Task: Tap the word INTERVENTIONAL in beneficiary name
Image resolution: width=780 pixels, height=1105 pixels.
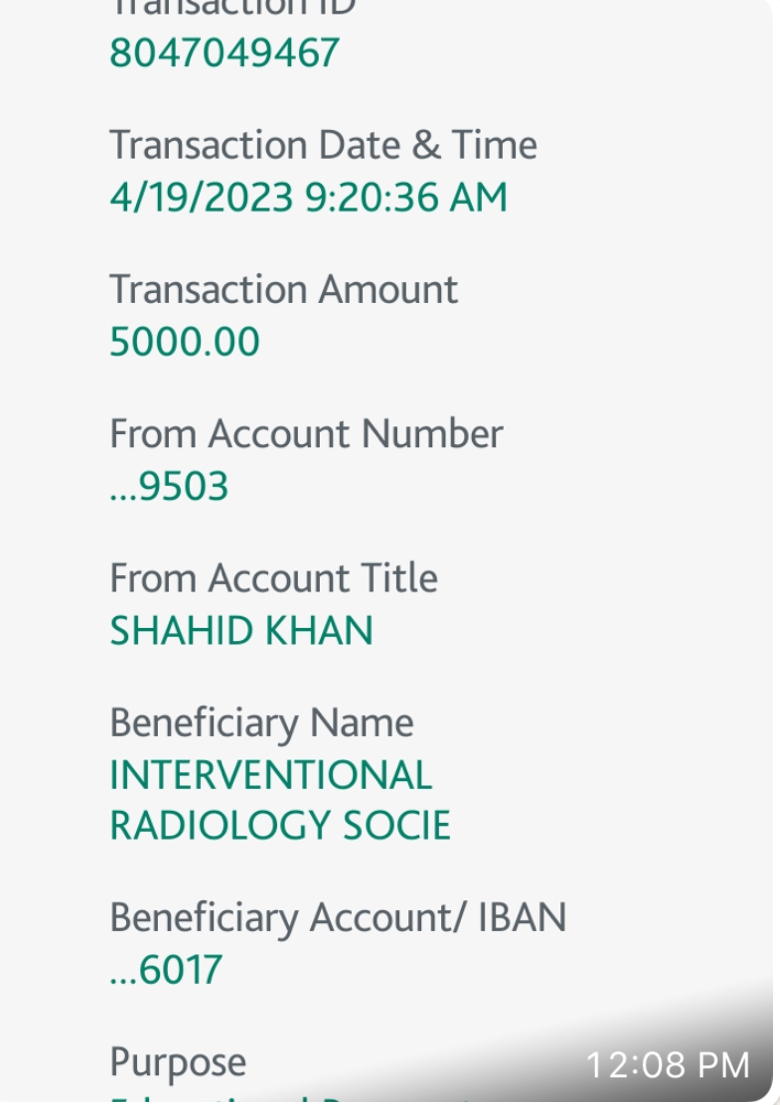Action: point(270,775)
